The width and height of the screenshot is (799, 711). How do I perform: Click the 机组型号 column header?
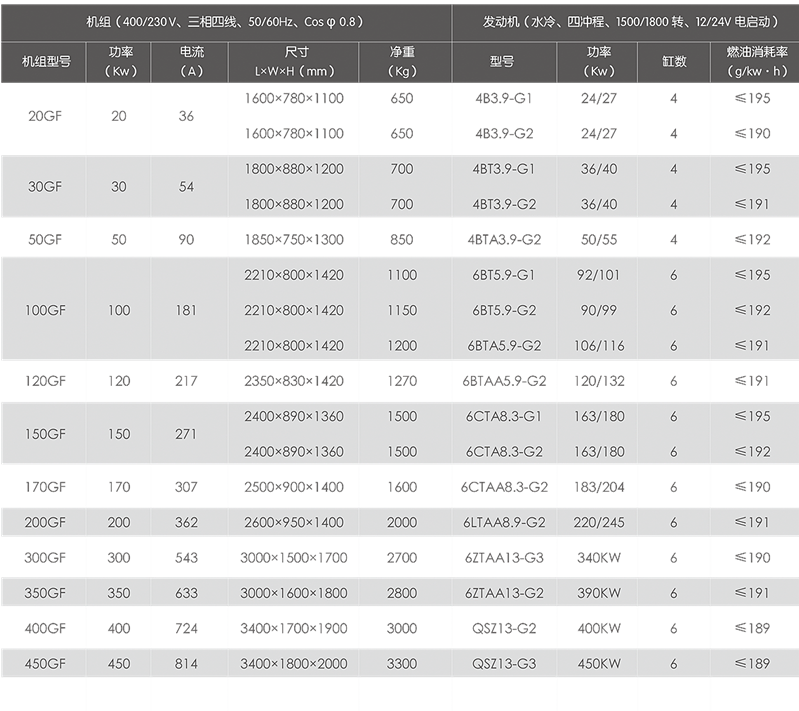click(46, 62)
